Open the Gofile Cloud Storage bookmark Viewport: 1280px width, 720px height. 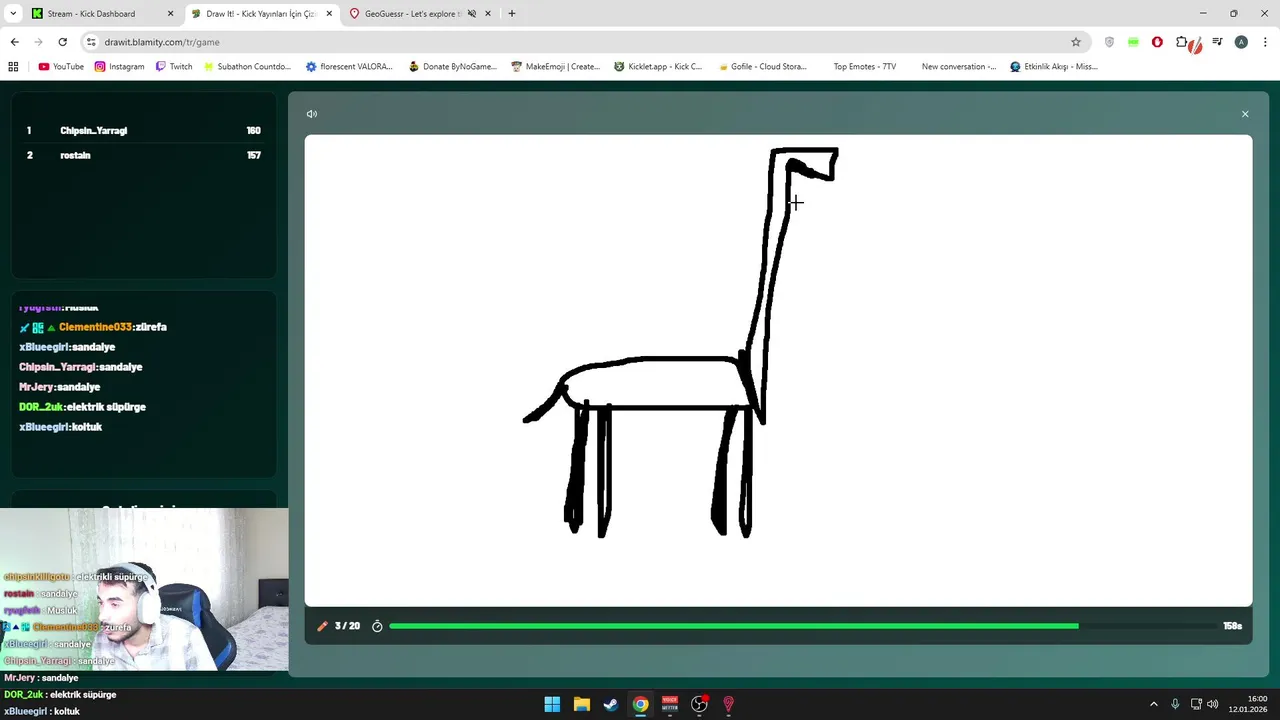point(761,67)
